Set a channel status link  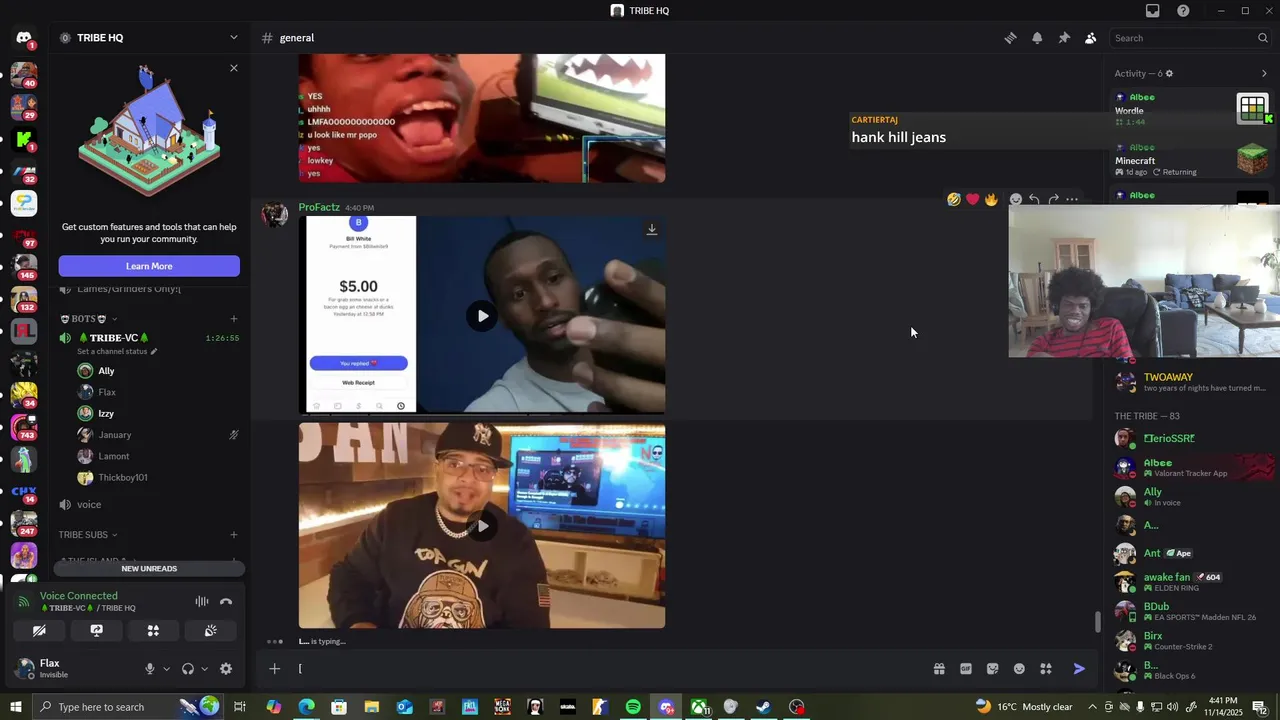tap(117, 352)
